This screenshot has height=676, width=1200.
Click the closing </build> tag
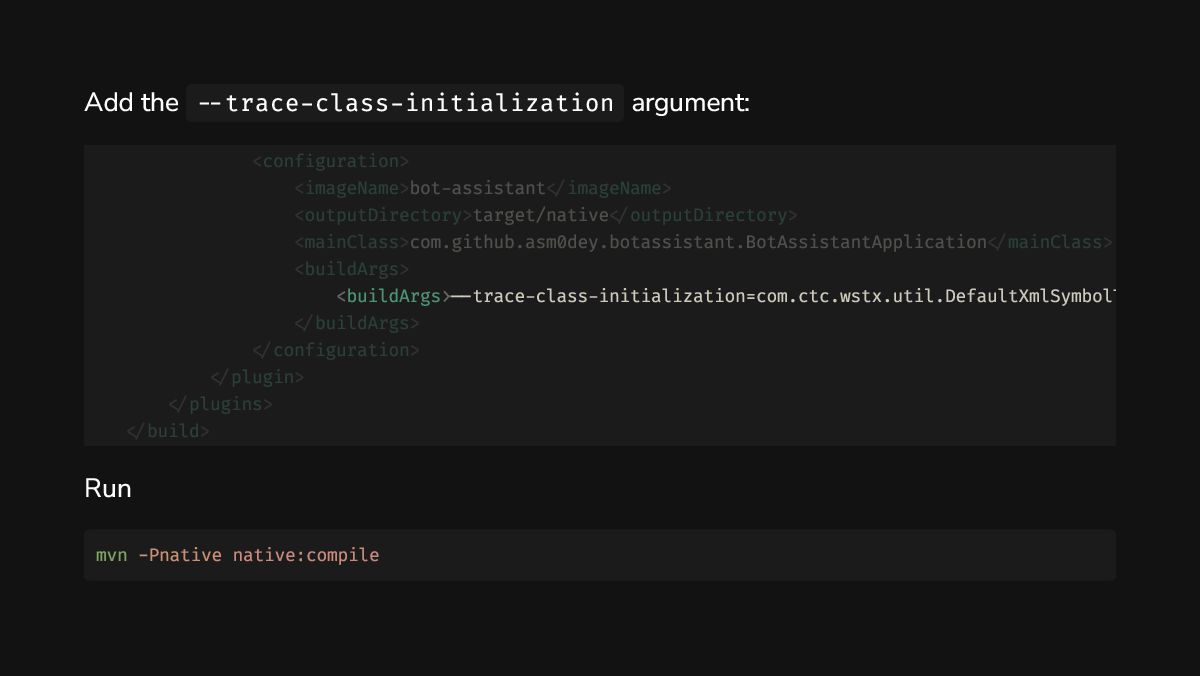tap(168, 431)
